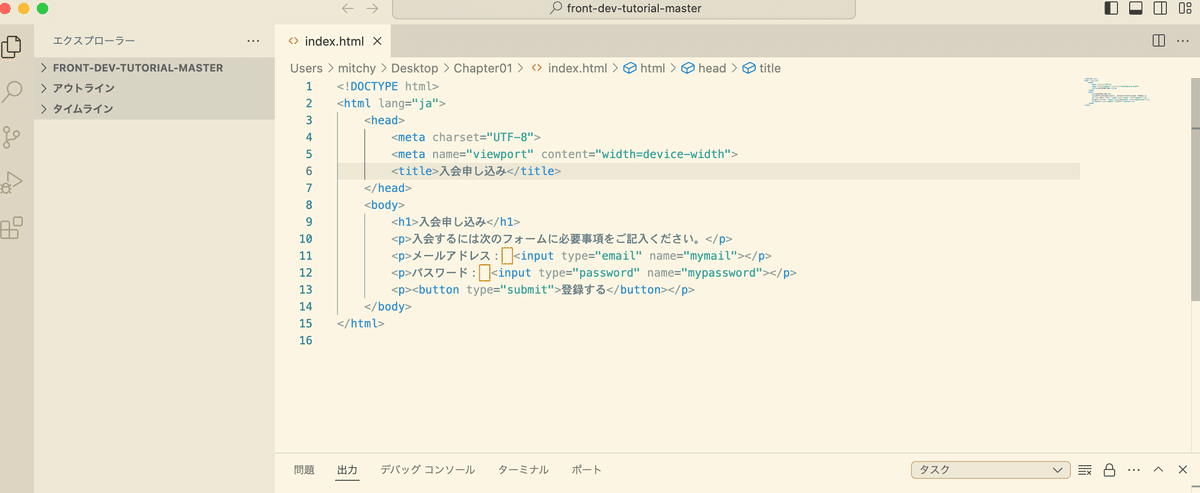
Task: Click line number 16 in gutter
Action: (306, 341)
